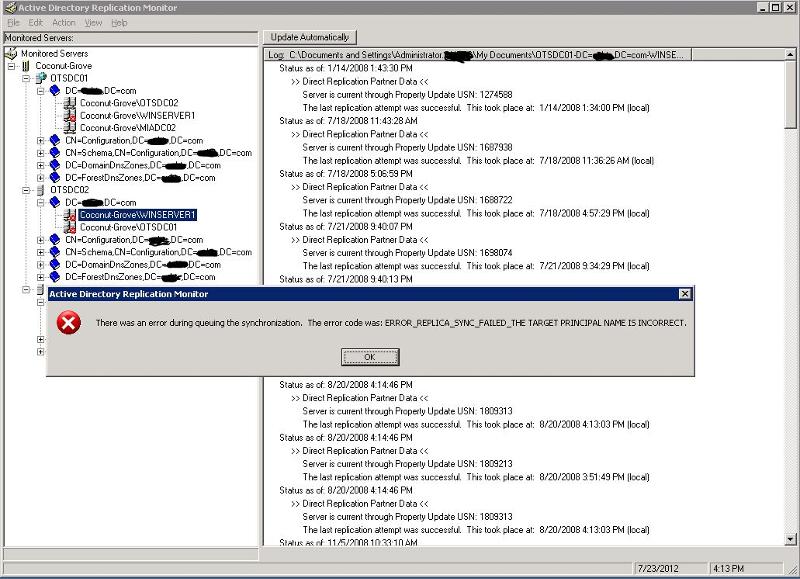The height and width of the screenshot is (579, 800).
Task: Select the Coconut-Grove site label
Action: [64, 66]
